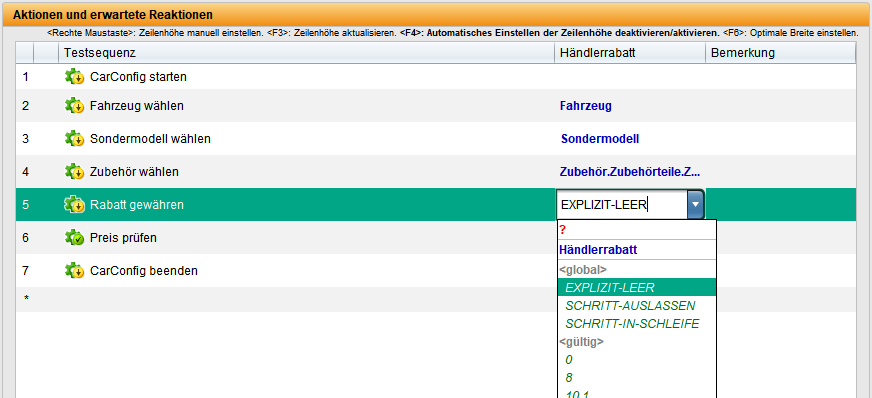
Task: Select row number 7
Action: click(x=26, y=271)
